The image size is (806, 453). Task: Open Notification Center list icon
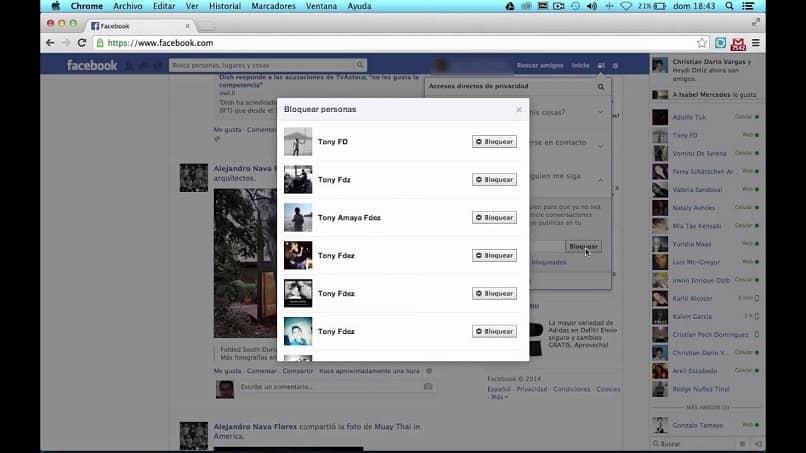(748, 6)
